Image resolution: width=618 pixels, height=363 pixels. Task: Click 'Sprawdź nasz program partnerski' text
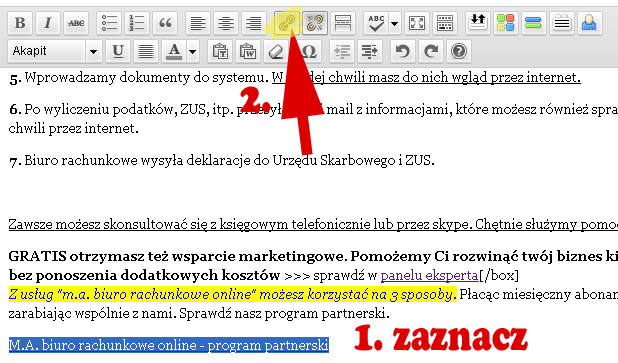pyautogui.click(x=284, y=314)
